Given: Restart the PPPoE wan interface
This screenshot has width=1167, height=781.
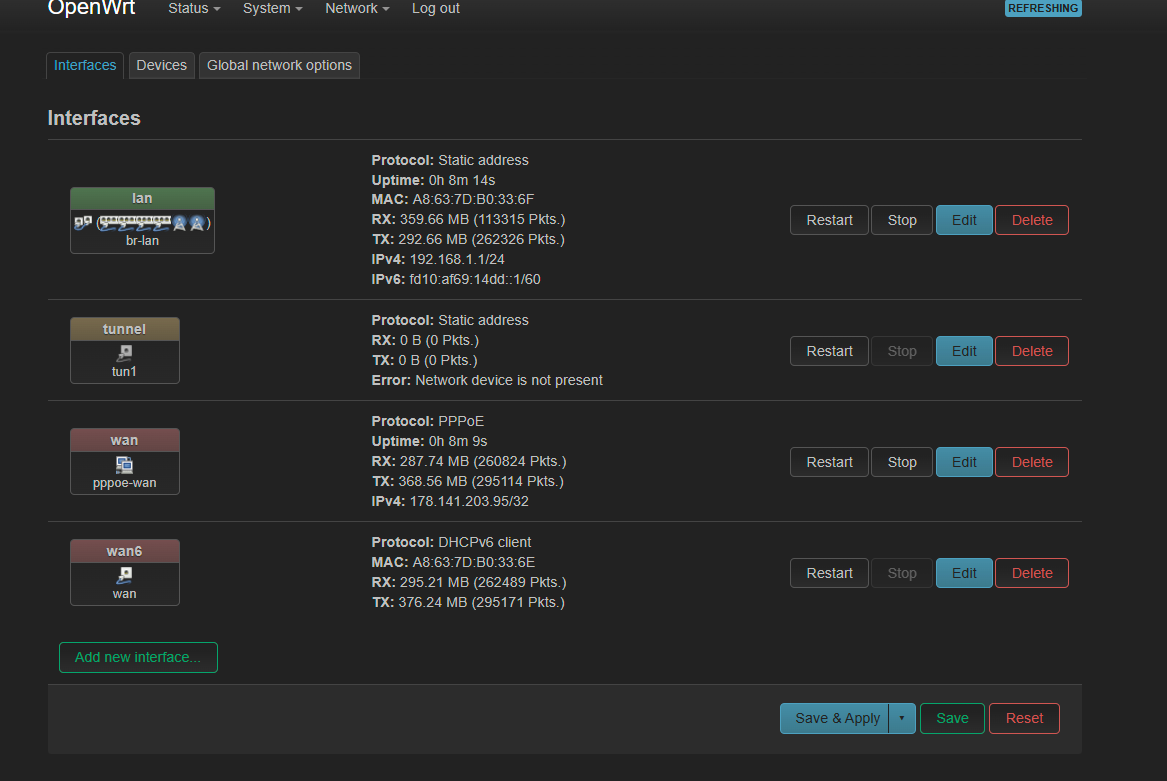Looking at the screenshot, I should (x=829, y=462).
